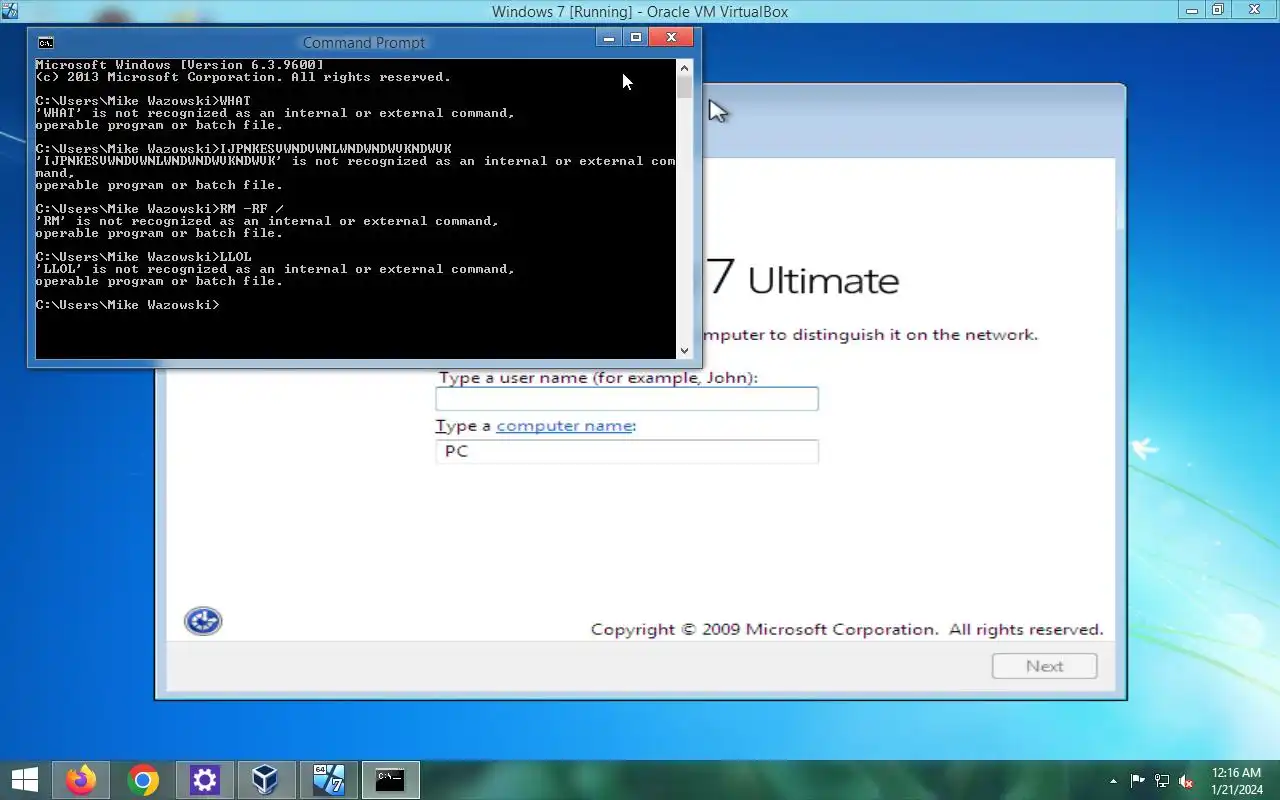Image resolution: width=1280 pixels, height=800 pixels.
Task: Launch Google Chrome from the taskbar
Action: 143,780
